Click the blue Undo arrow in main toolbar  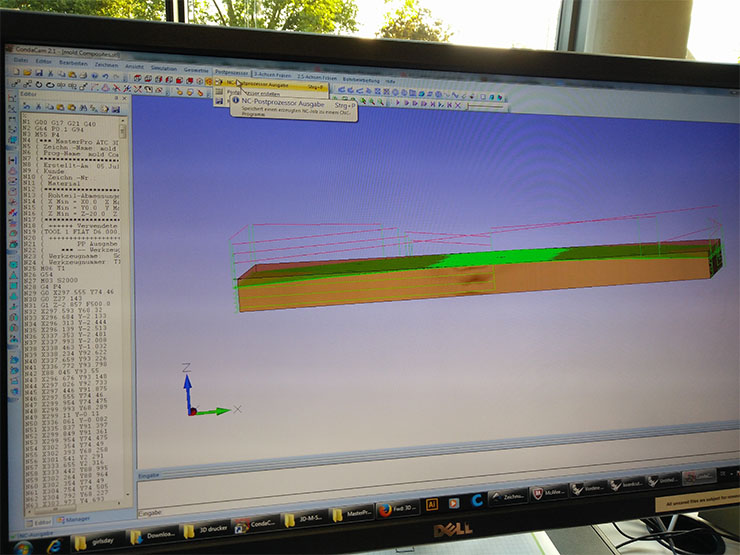(x=105, y=76)
